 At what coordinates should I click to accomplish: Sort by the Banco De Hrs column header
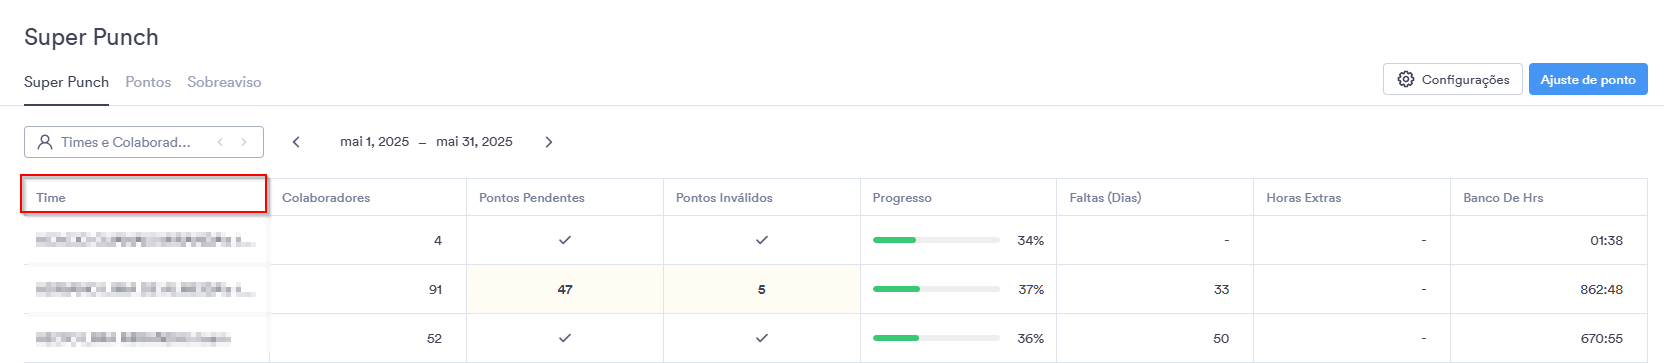click(1503, 198)
